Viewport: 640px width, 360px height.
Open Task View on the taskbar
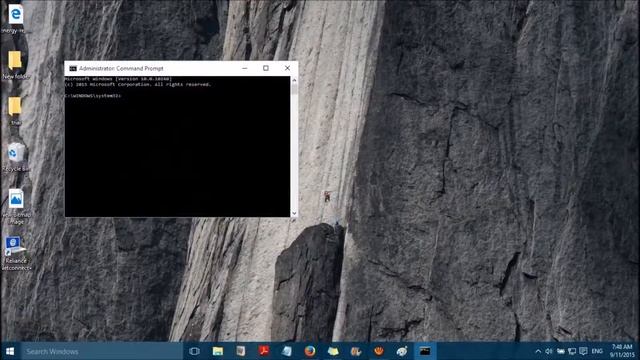(194, 351)
